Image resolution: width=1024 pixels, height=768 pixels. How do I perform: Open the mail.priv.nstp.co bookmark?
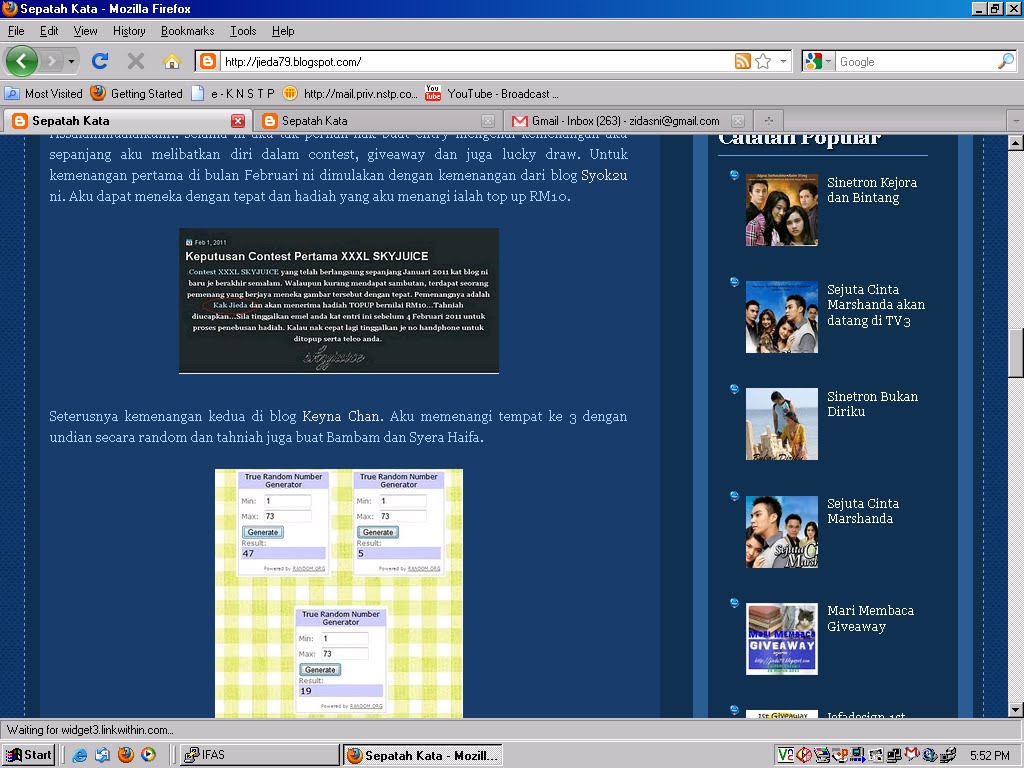pos(350,93)
